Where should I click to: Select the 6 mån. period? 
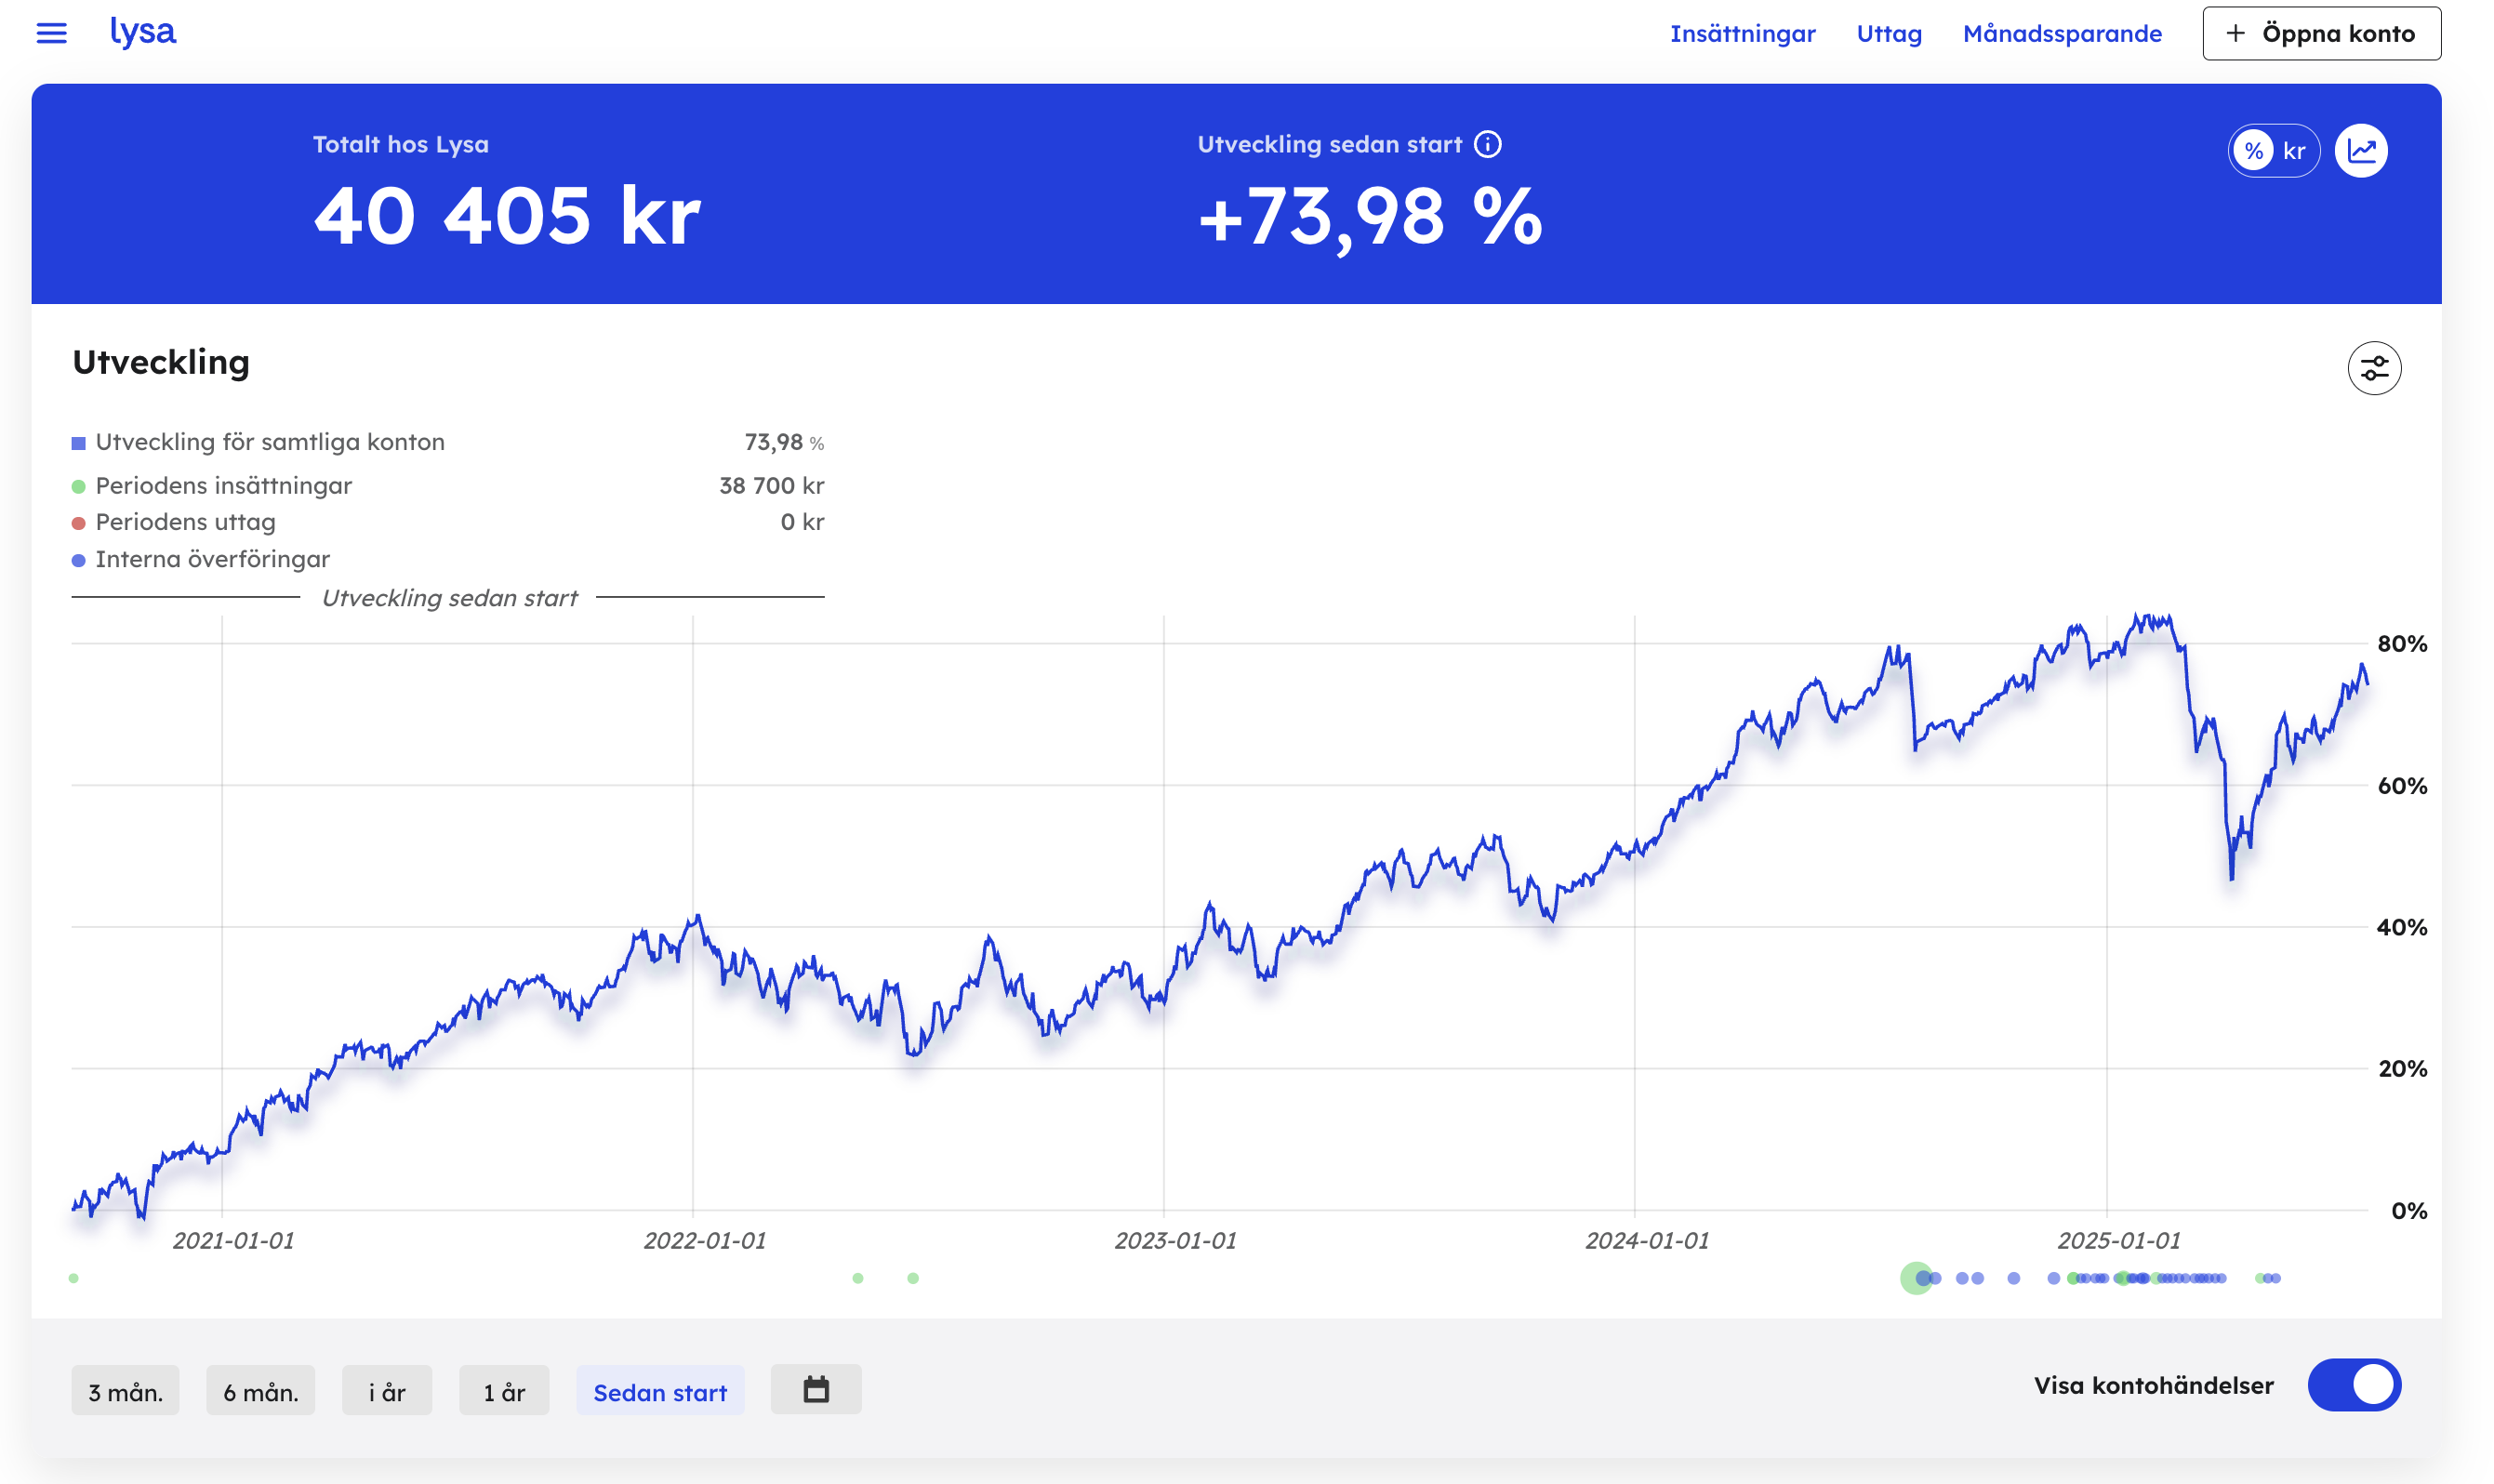[260, 1390]
